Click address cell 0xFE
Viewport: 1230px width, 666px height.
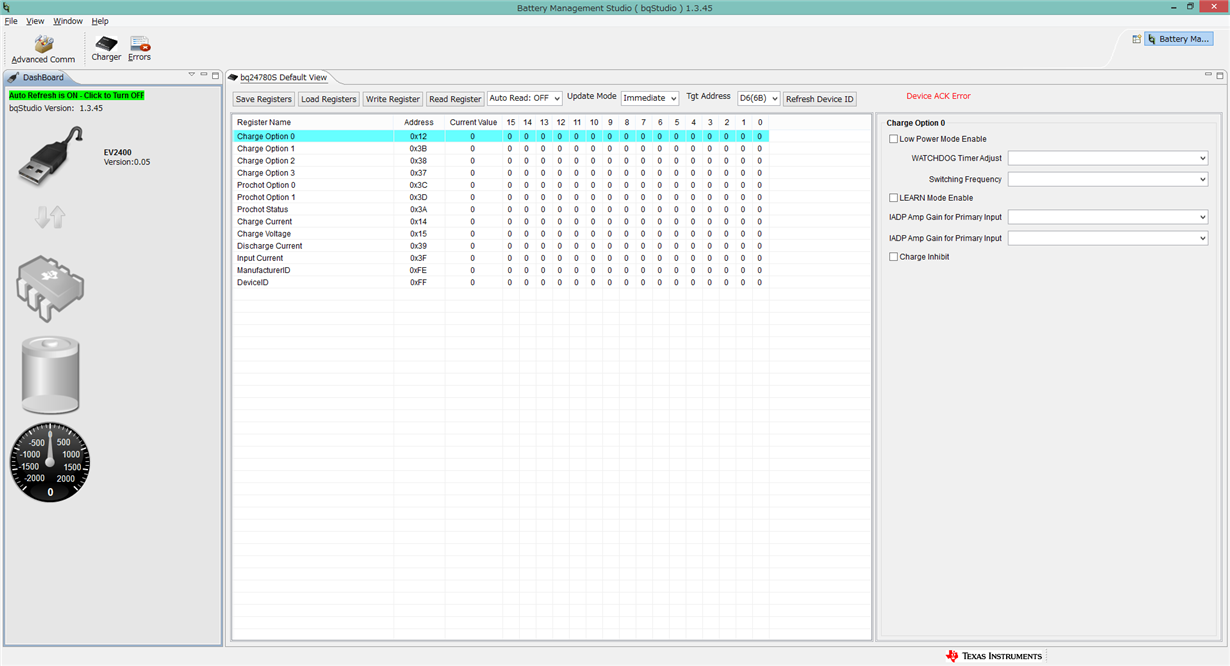tap(418, 270)
